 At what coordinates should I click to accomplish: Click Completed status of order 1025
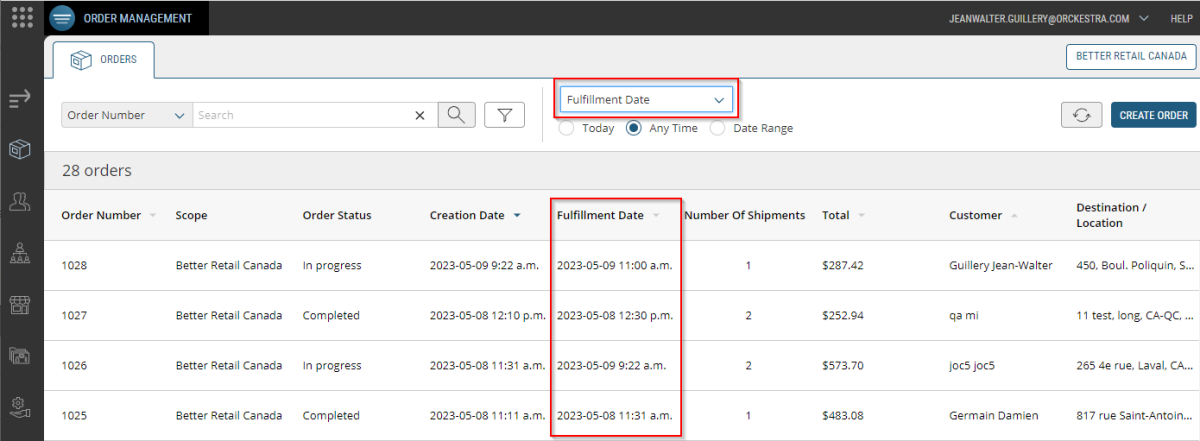point(331,415)
